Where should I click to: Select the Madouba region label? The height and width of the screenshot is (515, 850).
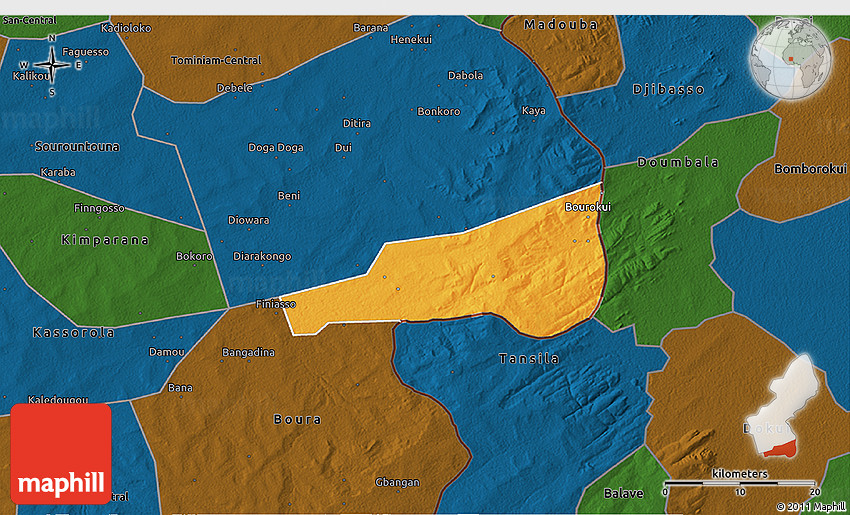point(560,24)
